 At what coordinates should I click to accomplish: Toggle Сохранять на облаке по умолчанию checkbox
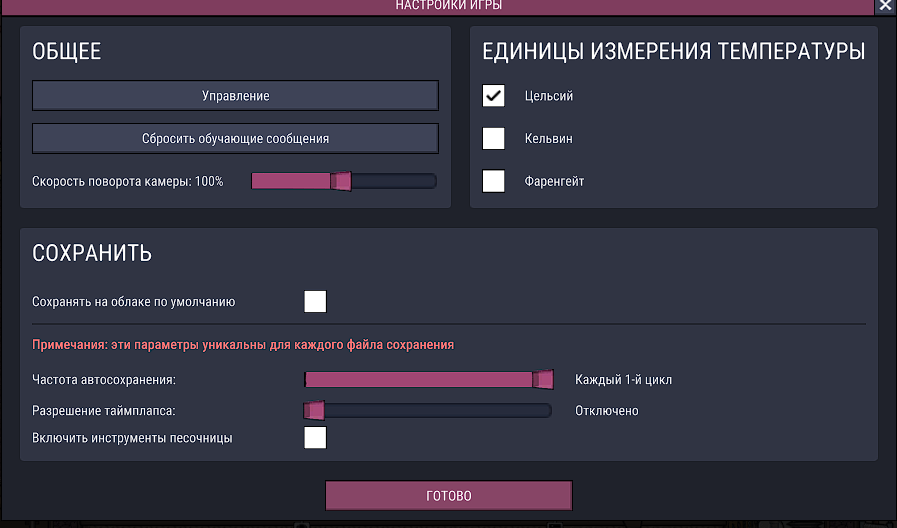tap(315, 301)
